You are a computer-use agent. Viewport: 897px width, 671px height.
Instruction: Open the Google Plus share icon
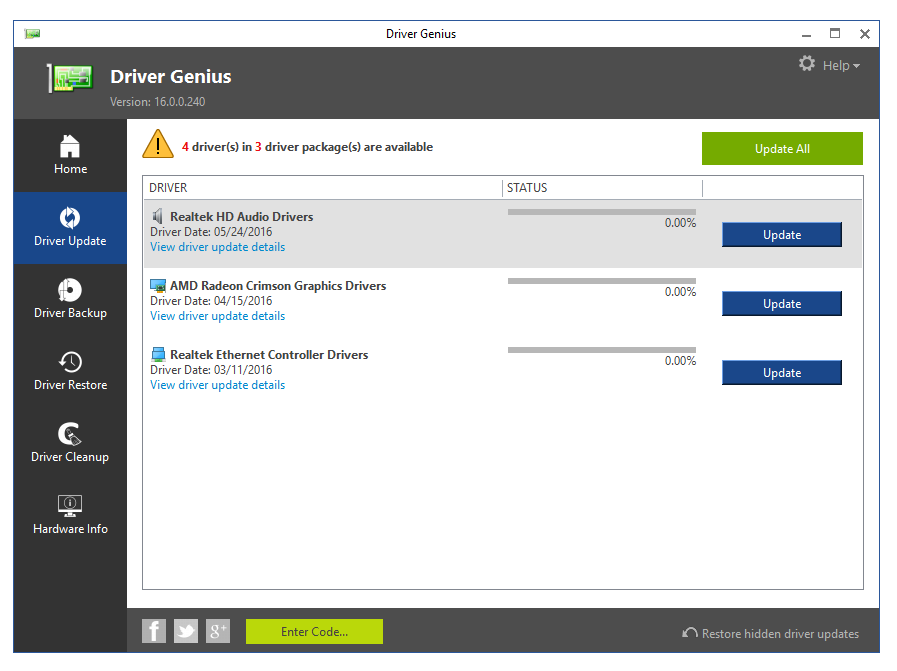point(218,631)
